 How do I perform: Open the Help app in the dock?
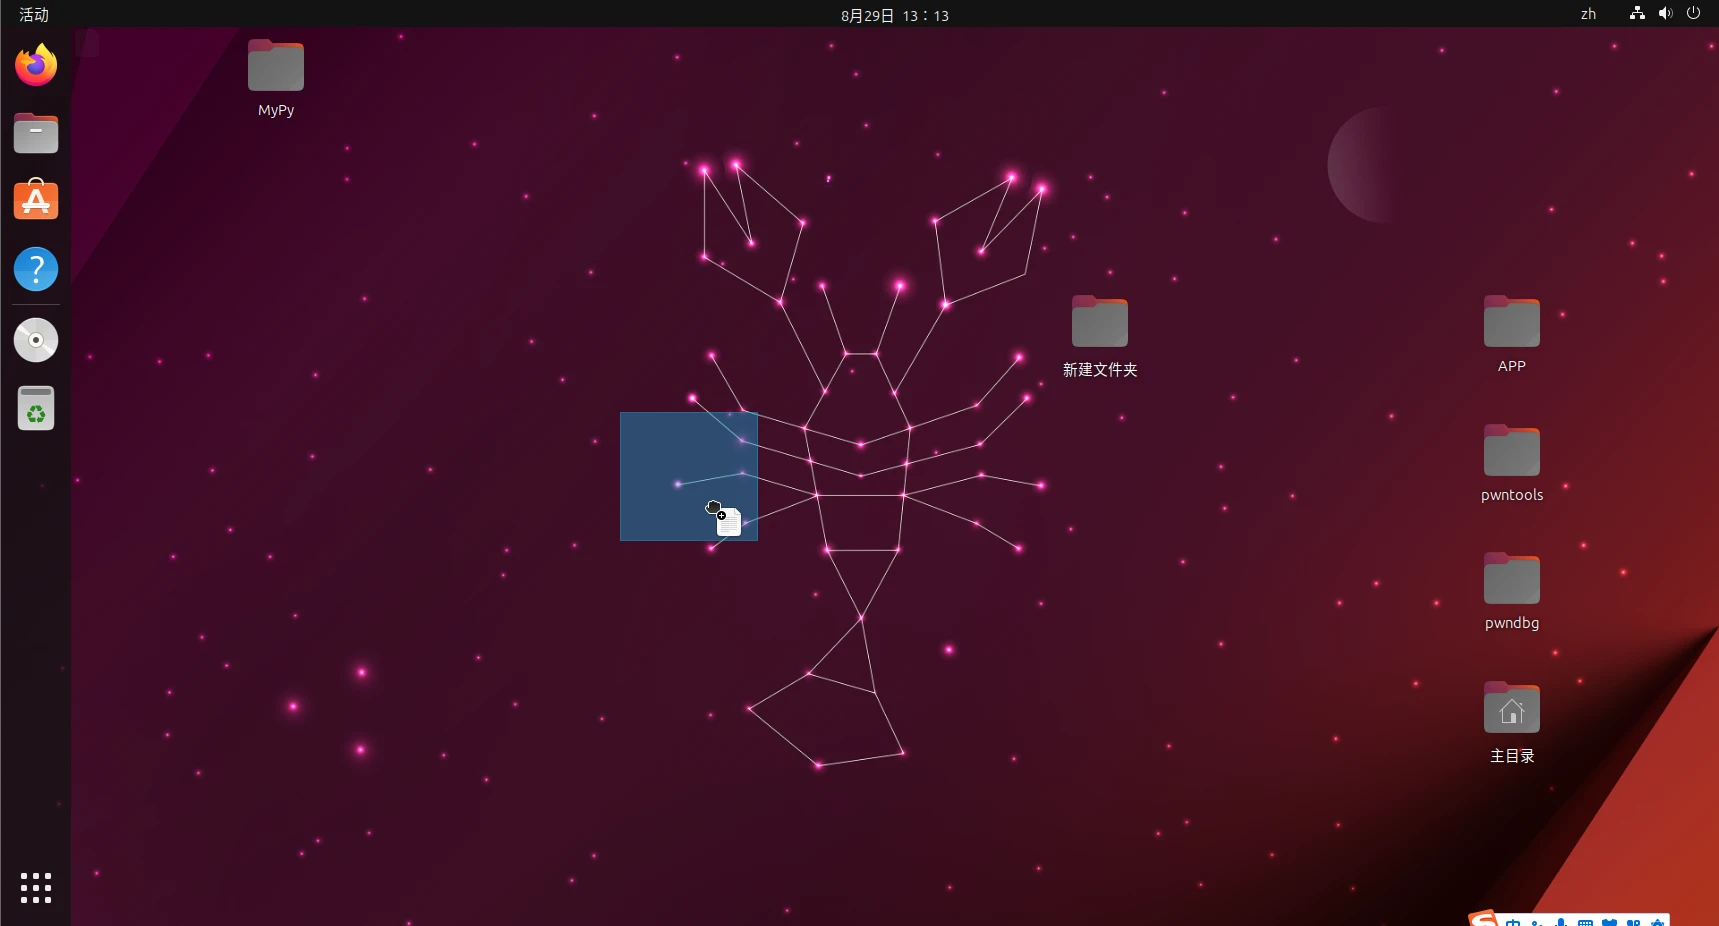pyautogui.click(x=36, y=269)
